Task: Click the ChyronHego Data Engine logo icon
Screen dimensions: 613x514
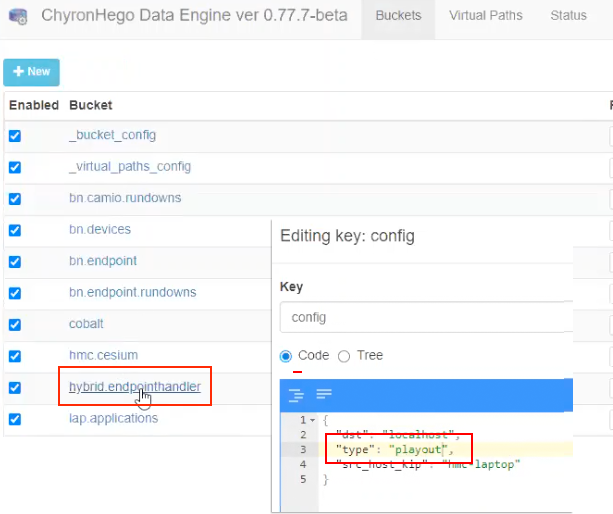Action: tap(18, 16)
